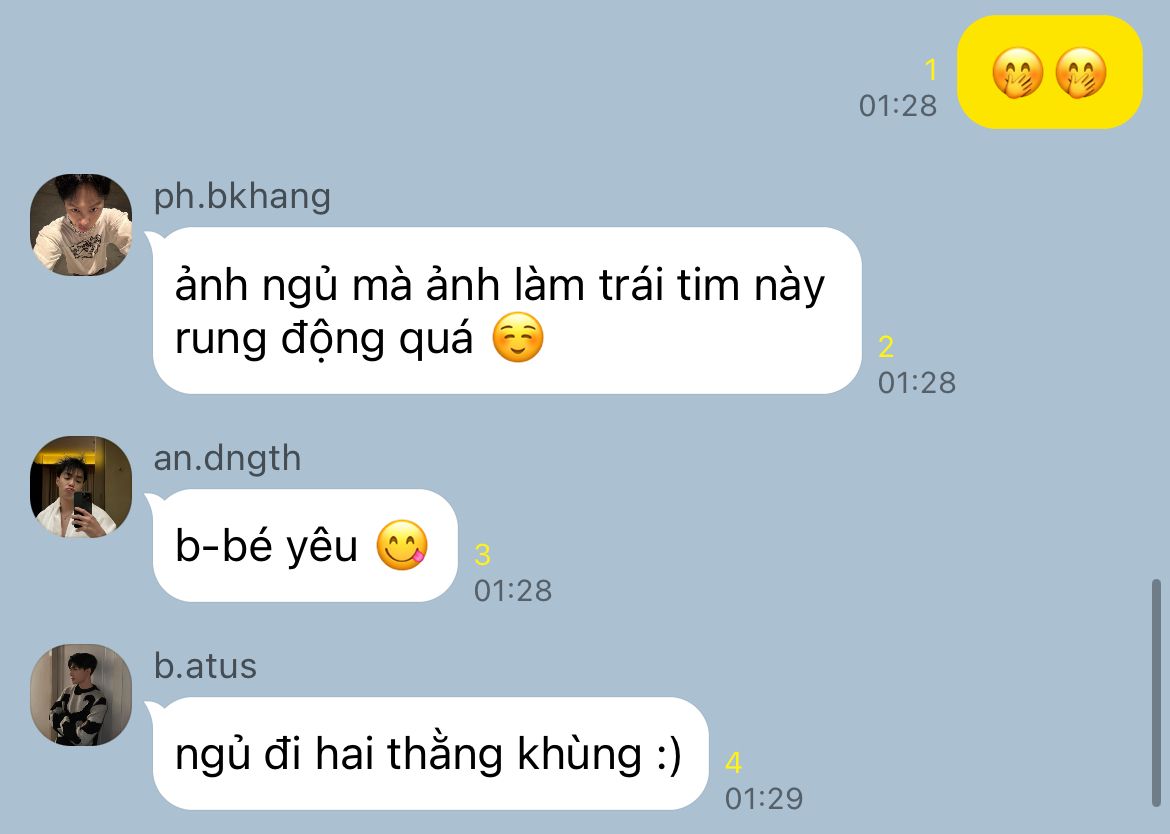The width and height of the screenshot is (1170, 834).
Task: Open ph.bkhang's profile picture
Action: tap(81, 225)
